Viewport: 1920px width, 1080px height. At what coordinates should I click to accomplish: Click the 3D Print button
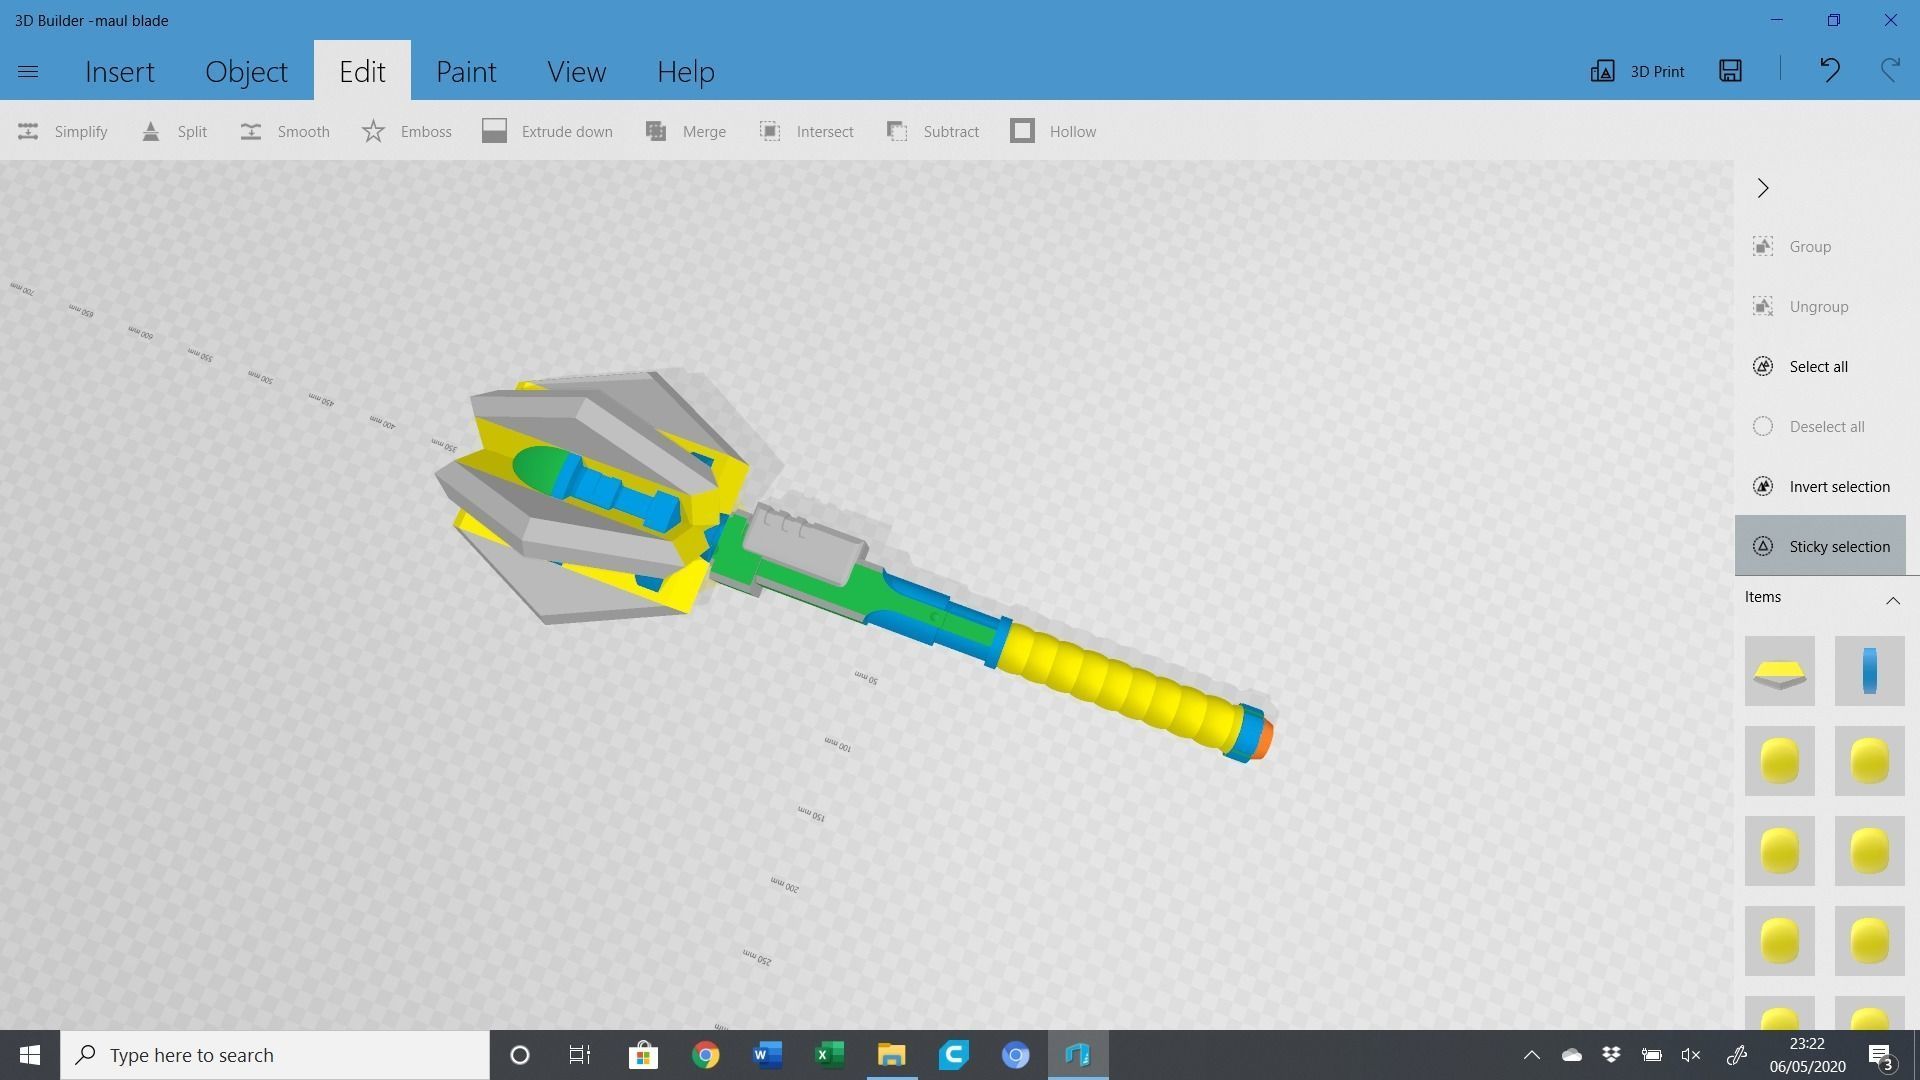pos(1637,71)
